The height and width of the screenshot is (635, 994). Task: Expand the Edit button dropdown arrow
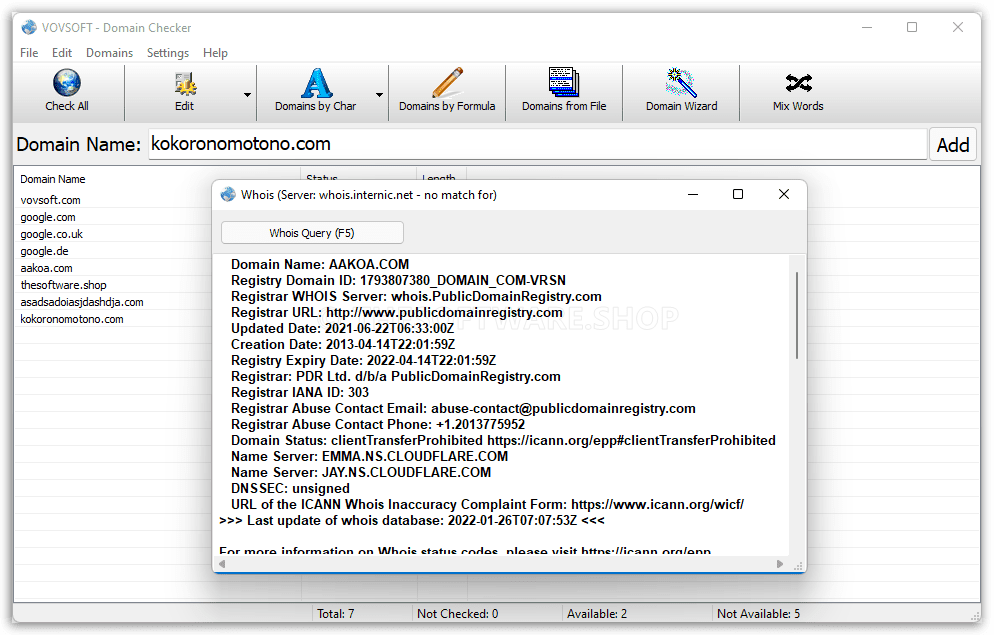[247, 94]
